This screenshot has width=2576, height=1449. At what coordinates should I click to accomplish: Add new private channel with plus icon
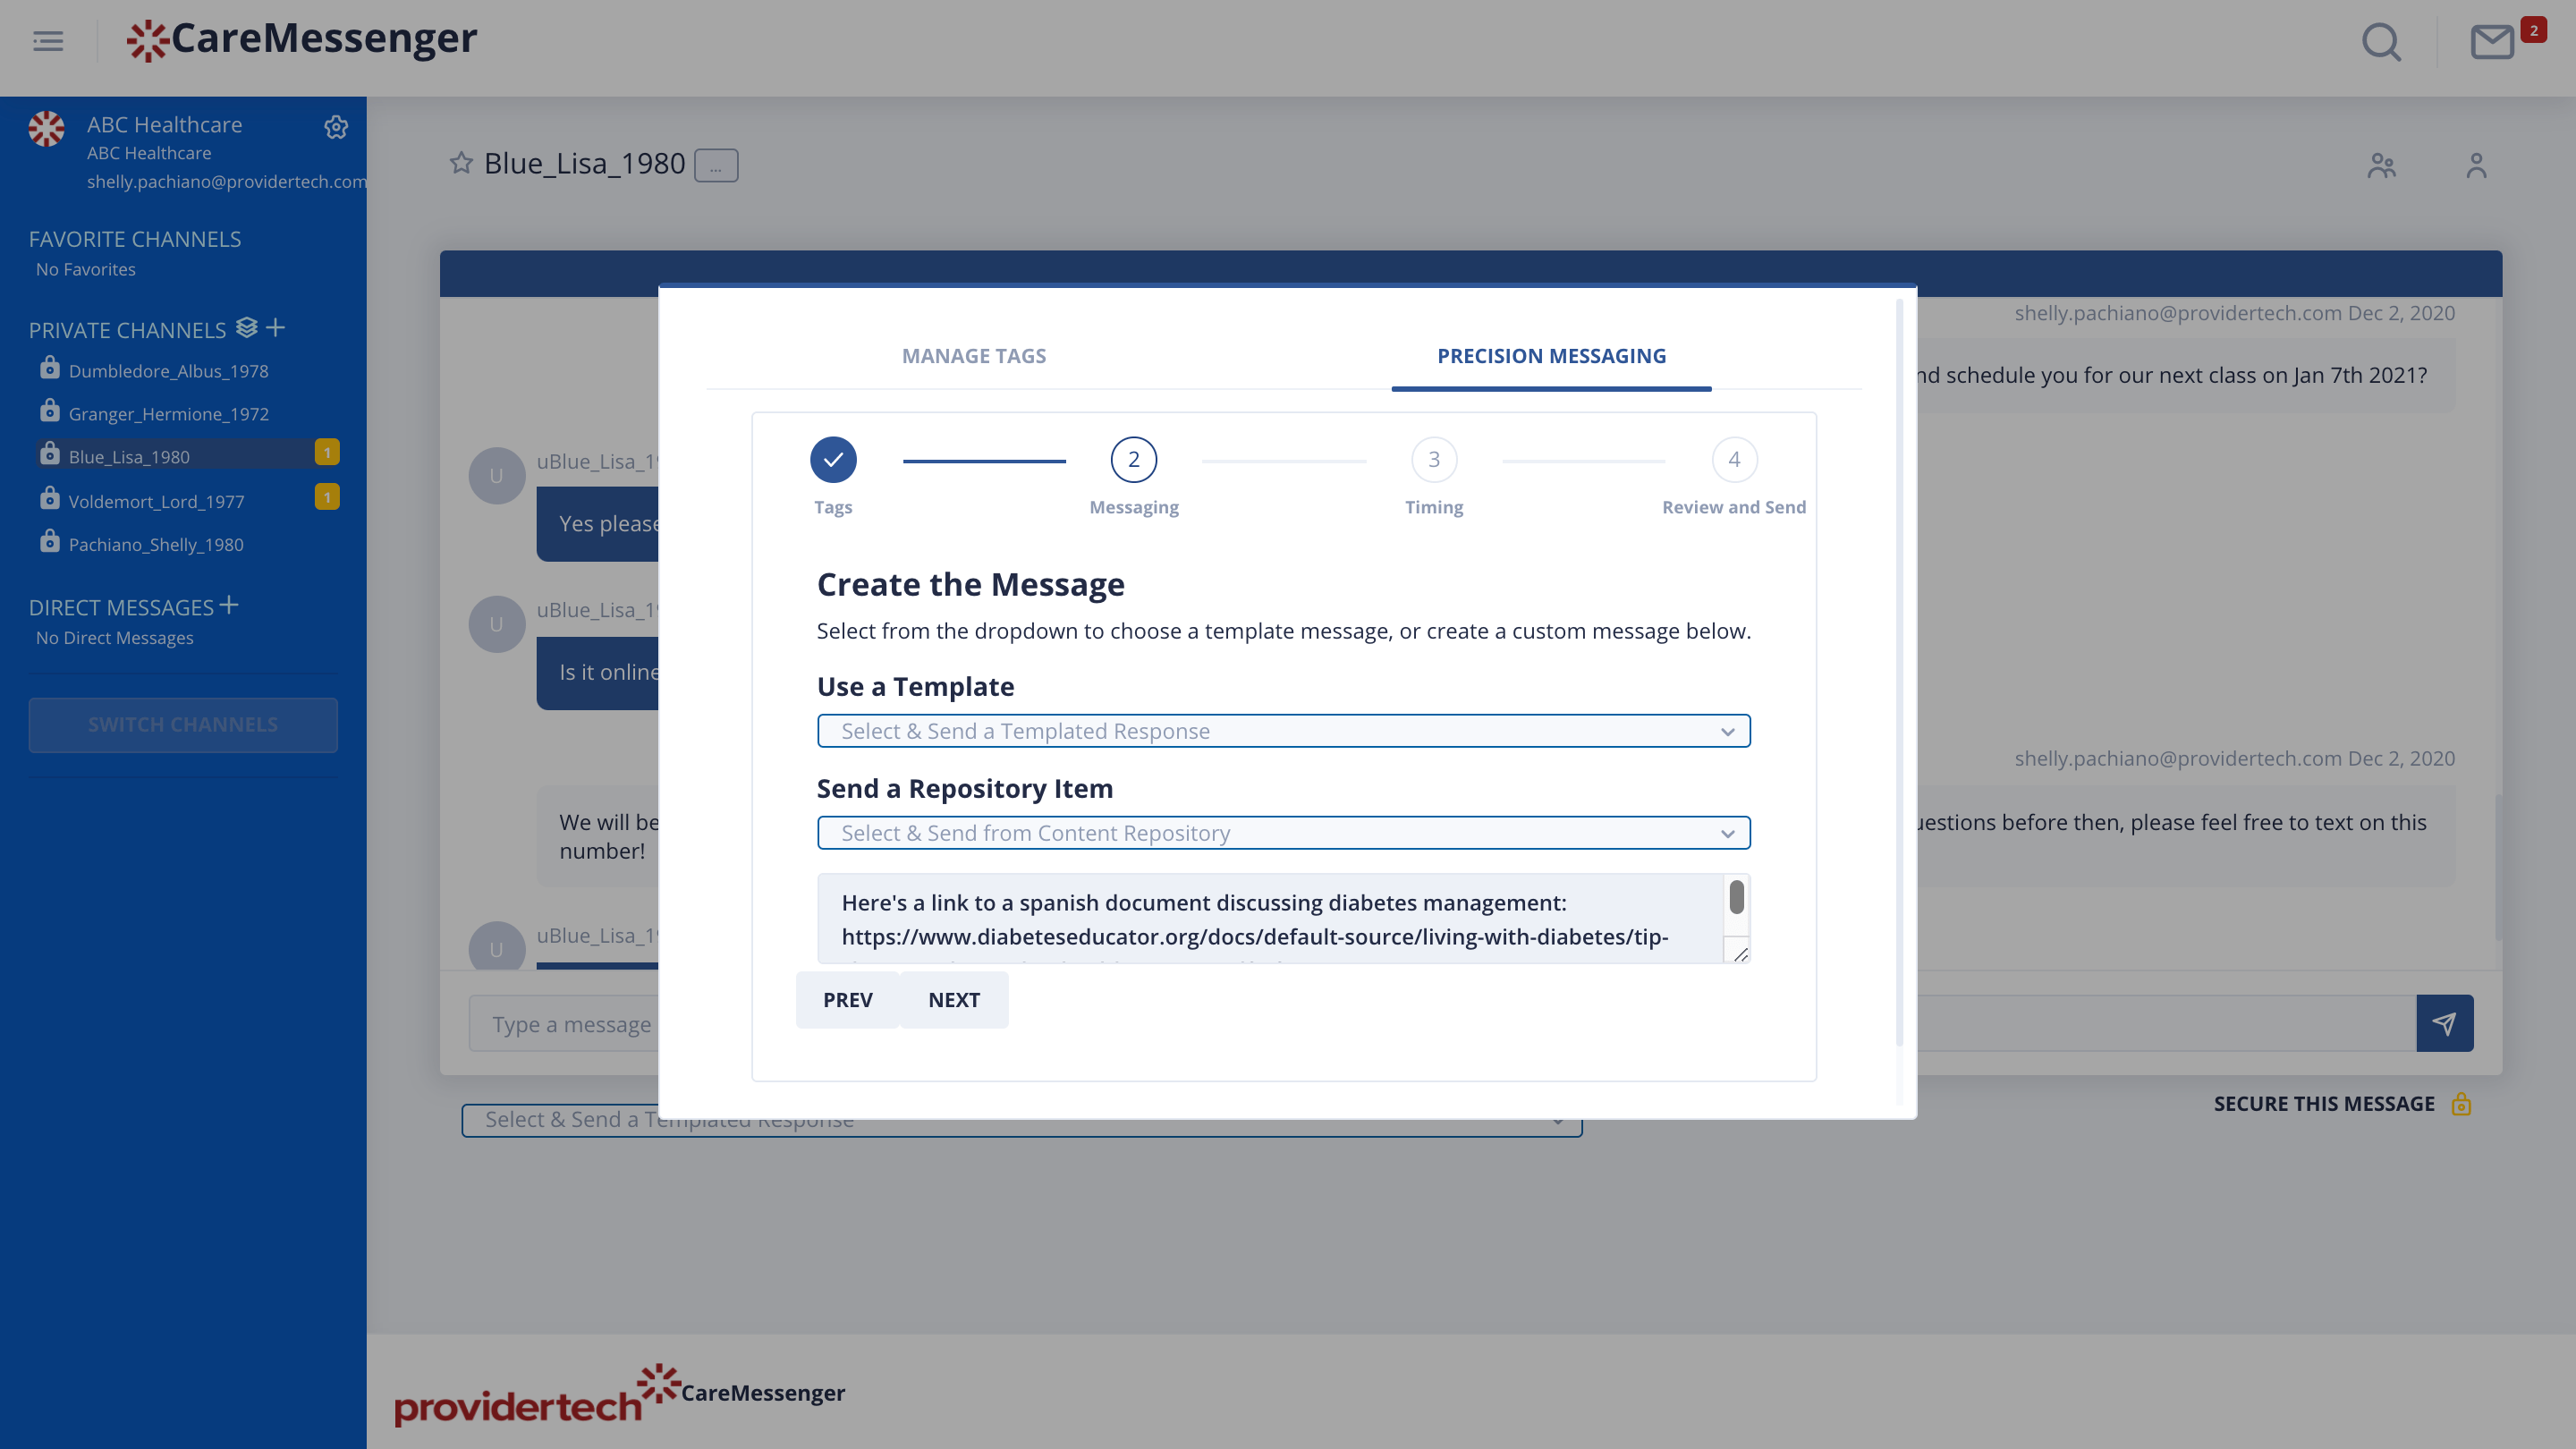pos(276,328)
